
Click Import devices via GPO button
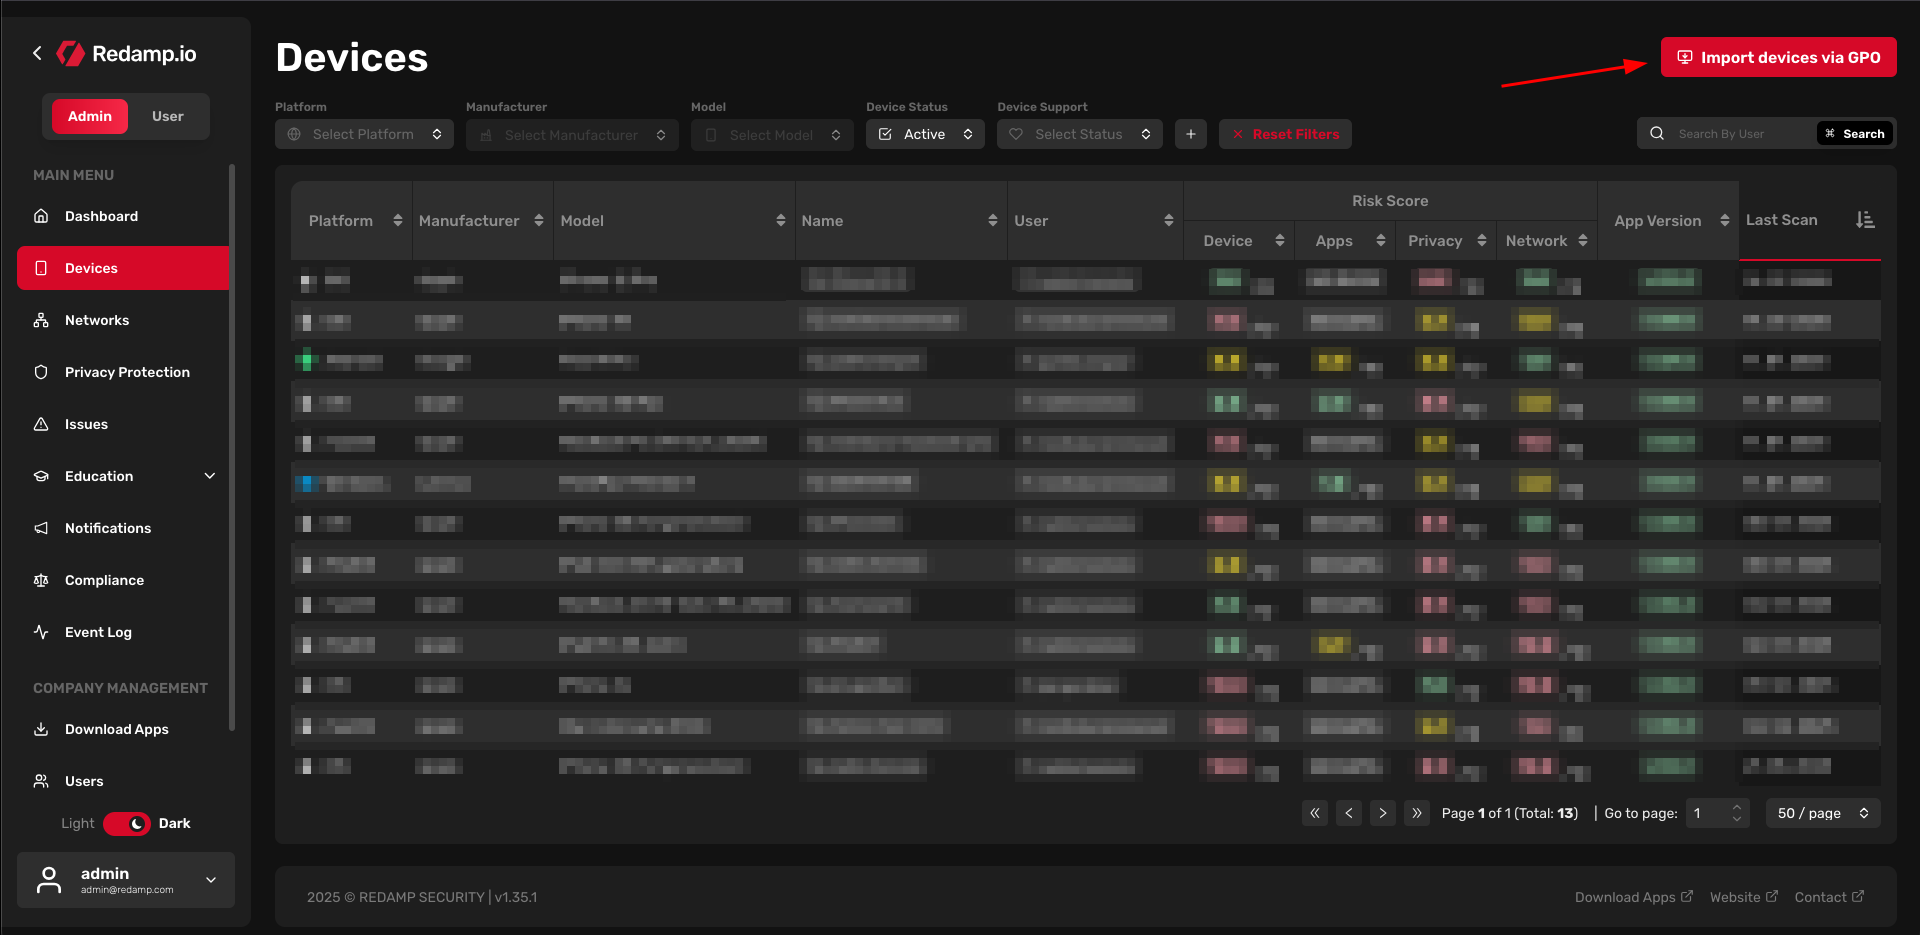point(1778,57)
